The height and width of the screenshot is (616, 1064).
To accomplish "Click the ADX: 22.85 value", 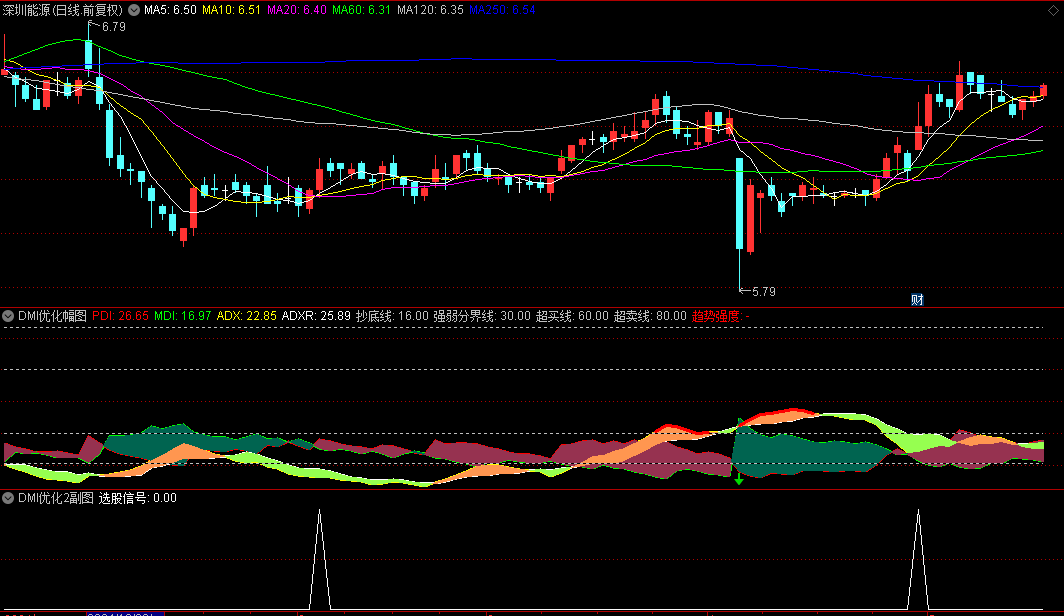I will pos(246,316).
